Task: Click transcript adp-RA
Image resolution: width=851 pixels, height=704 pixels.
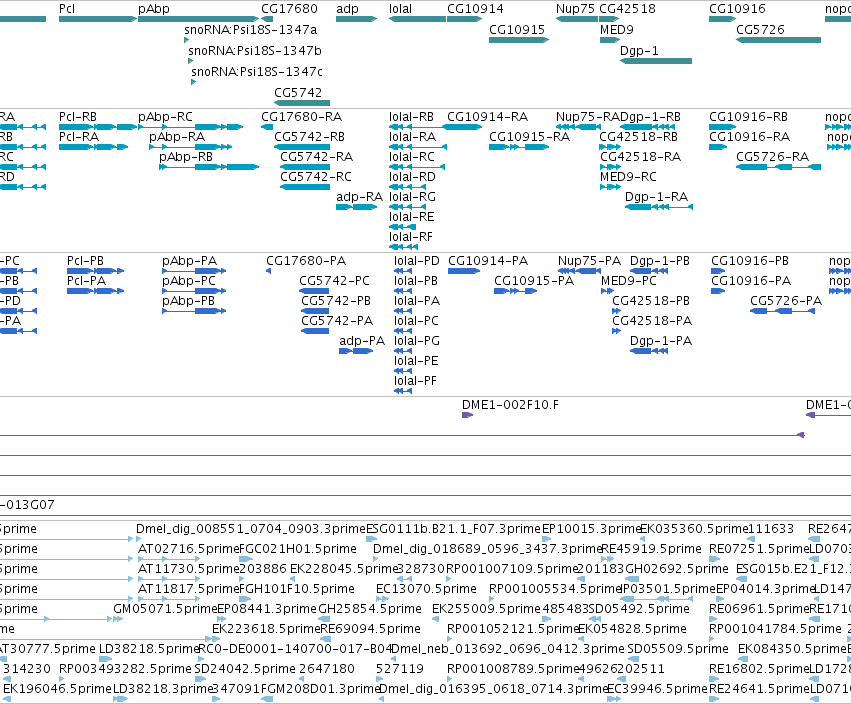Action: click(x=357, y=207)
